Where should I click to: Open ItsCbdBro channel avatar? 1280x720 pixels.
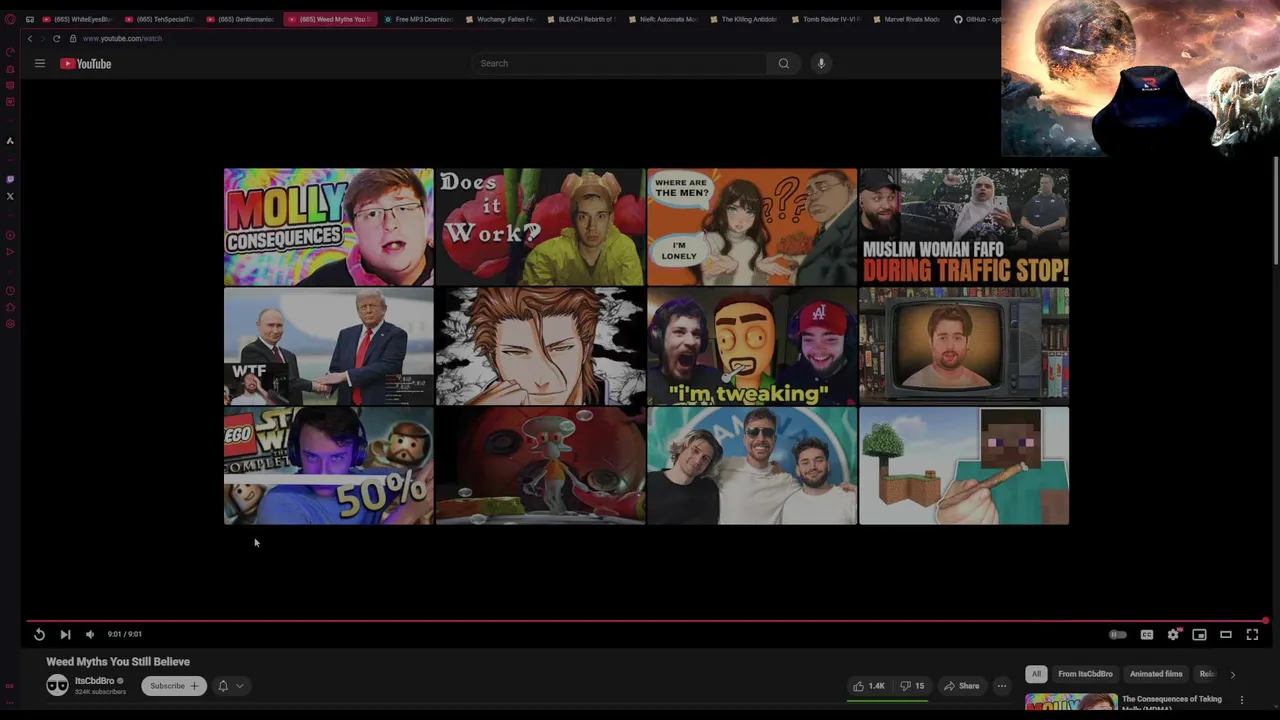(57, 685)
